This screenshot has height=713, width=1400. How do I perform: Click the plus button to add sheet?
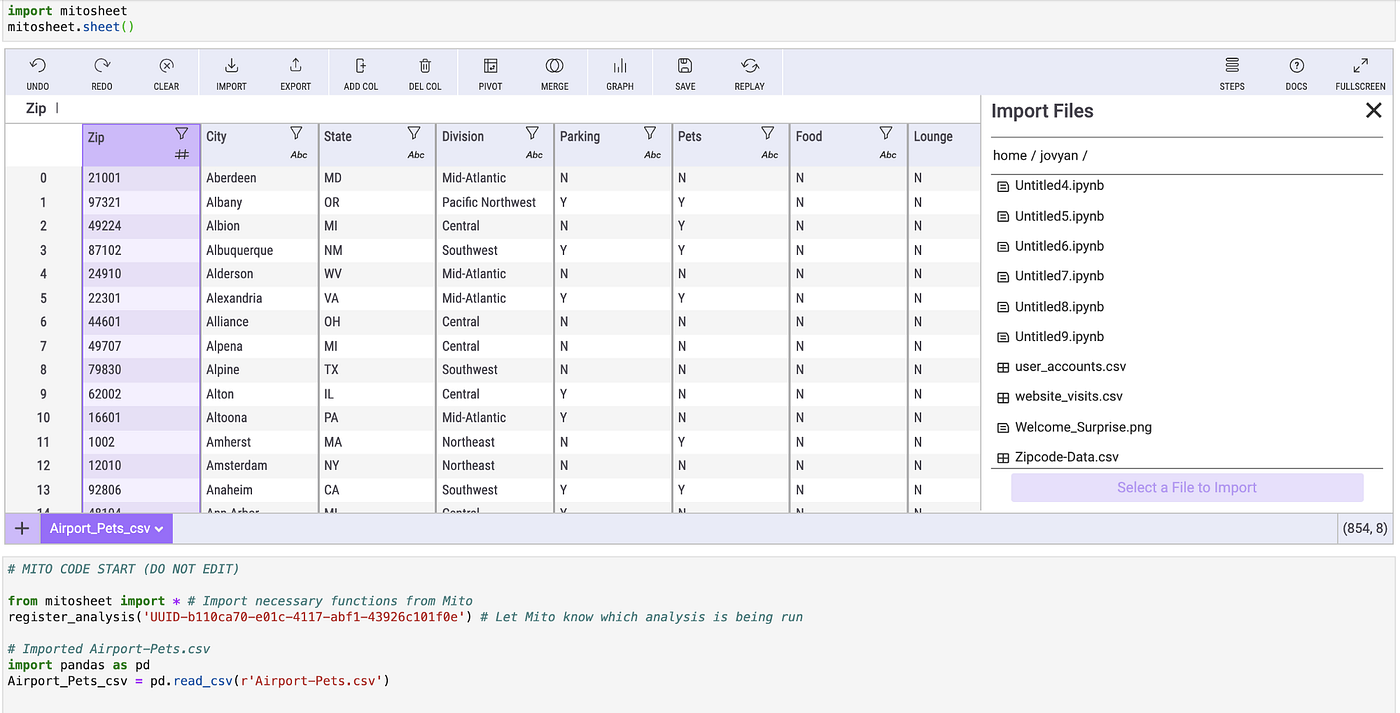pos(21,527)
